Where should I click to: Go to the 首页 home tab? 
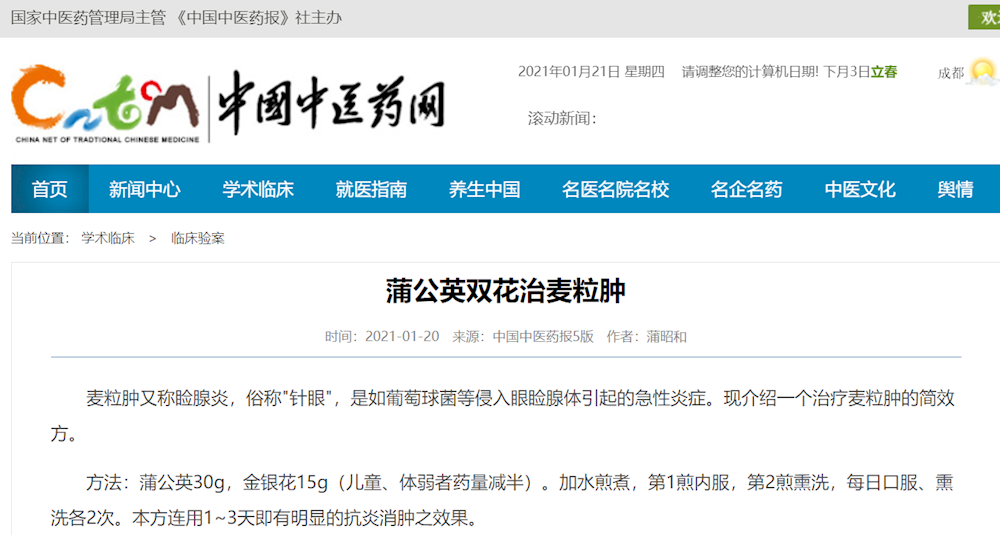tap(50, 189)
